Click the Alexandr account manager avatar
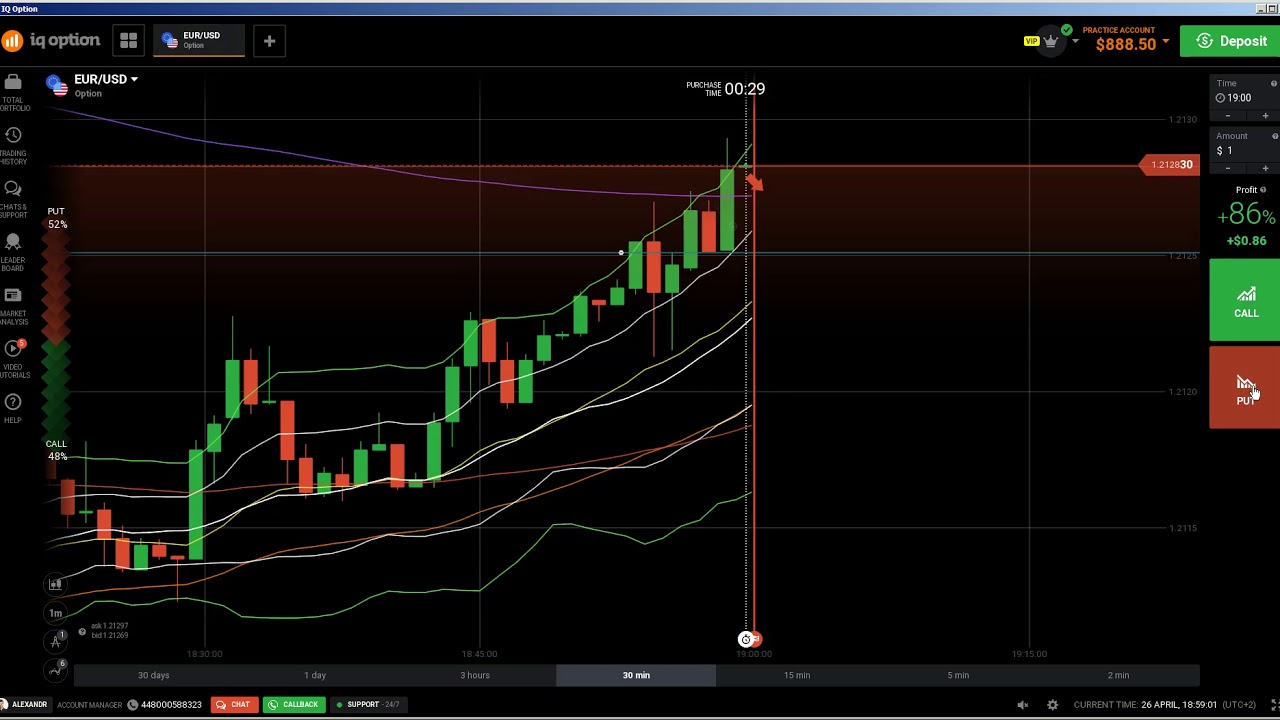This screenshot has height=720, width=1280. pyautogui.click(x=5, y=704)
